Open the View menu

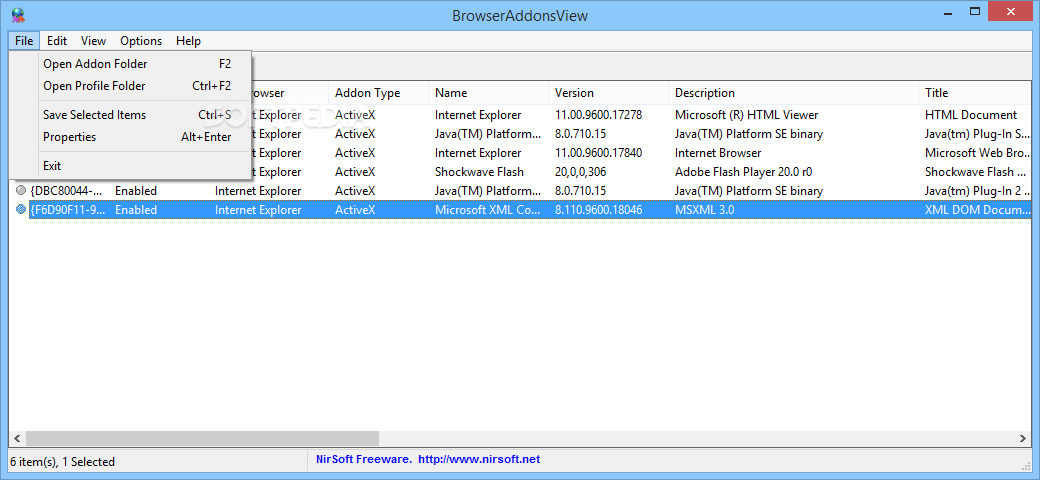[93, 40]
